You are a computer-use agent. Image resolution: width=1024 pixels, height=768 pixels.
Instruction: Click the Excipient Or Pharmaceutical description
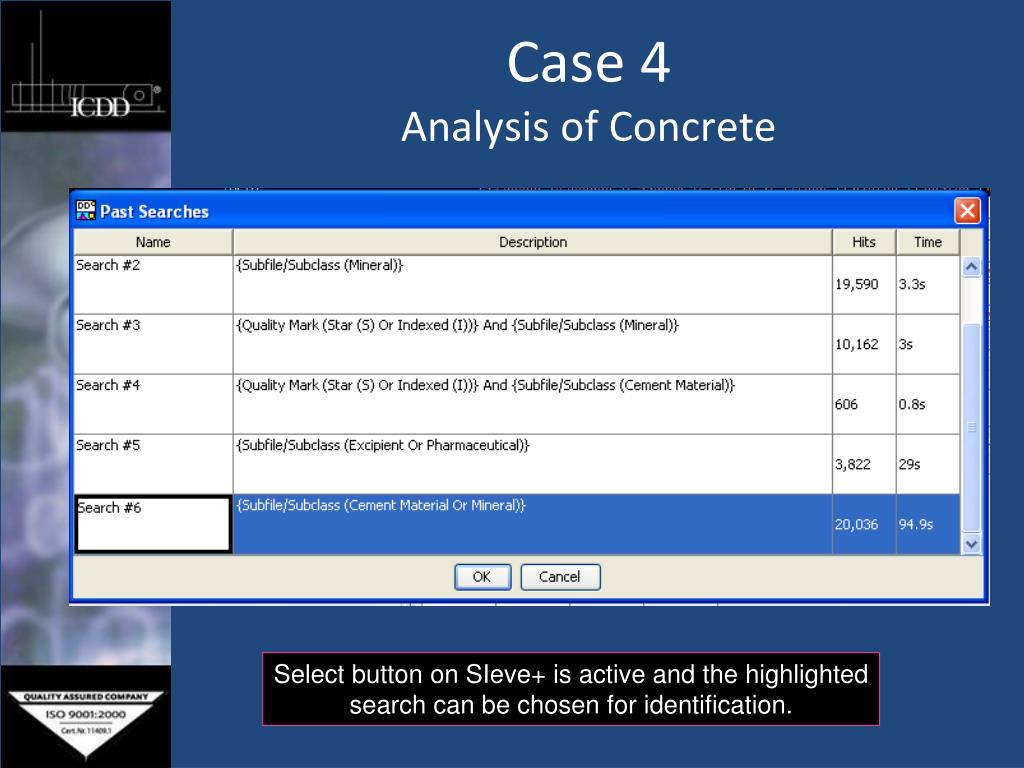(532, 464)
